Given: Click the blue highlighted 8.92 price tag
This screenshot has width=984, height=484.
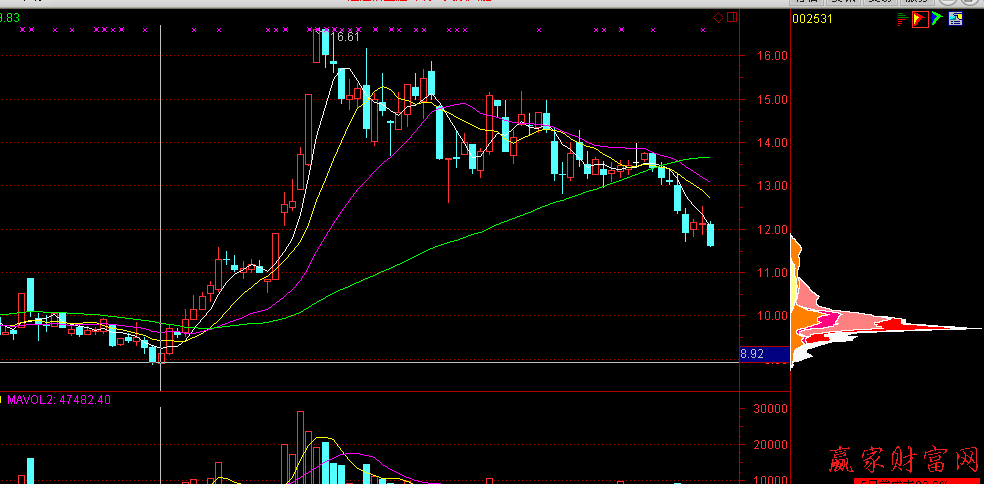Looking at the screenshot, I should coord(752,353).
